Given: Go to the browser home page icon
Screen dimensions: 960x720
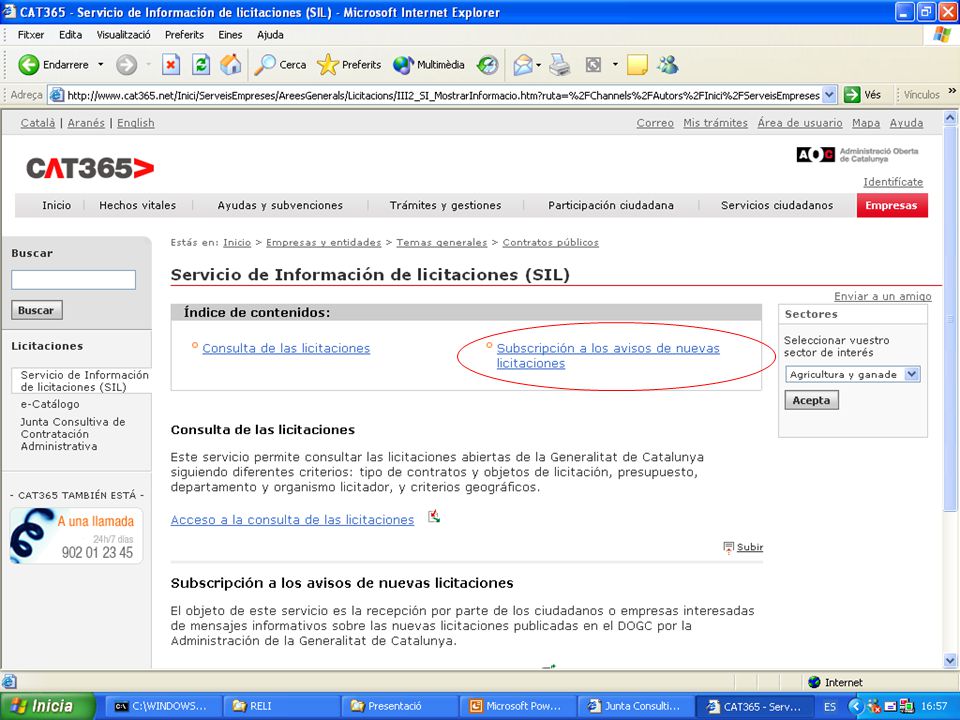Looking at the screenshot, I should pyautogui.click(x=231, y=64).
